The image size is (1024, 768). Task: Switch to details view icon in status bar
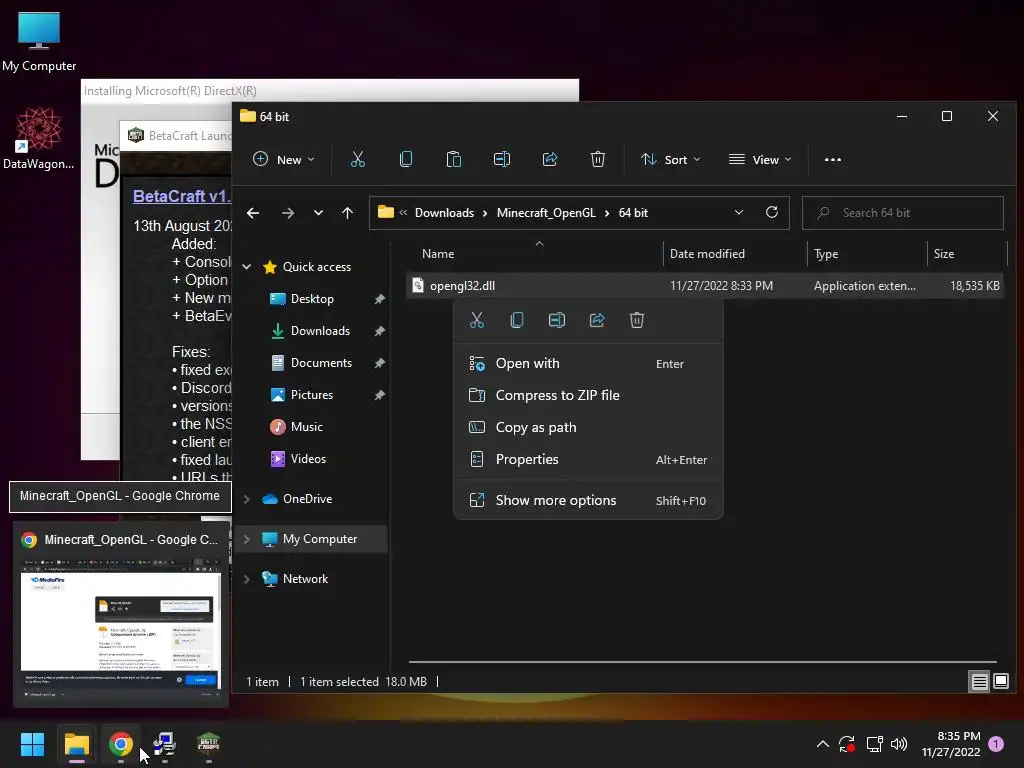coord(980,682)
